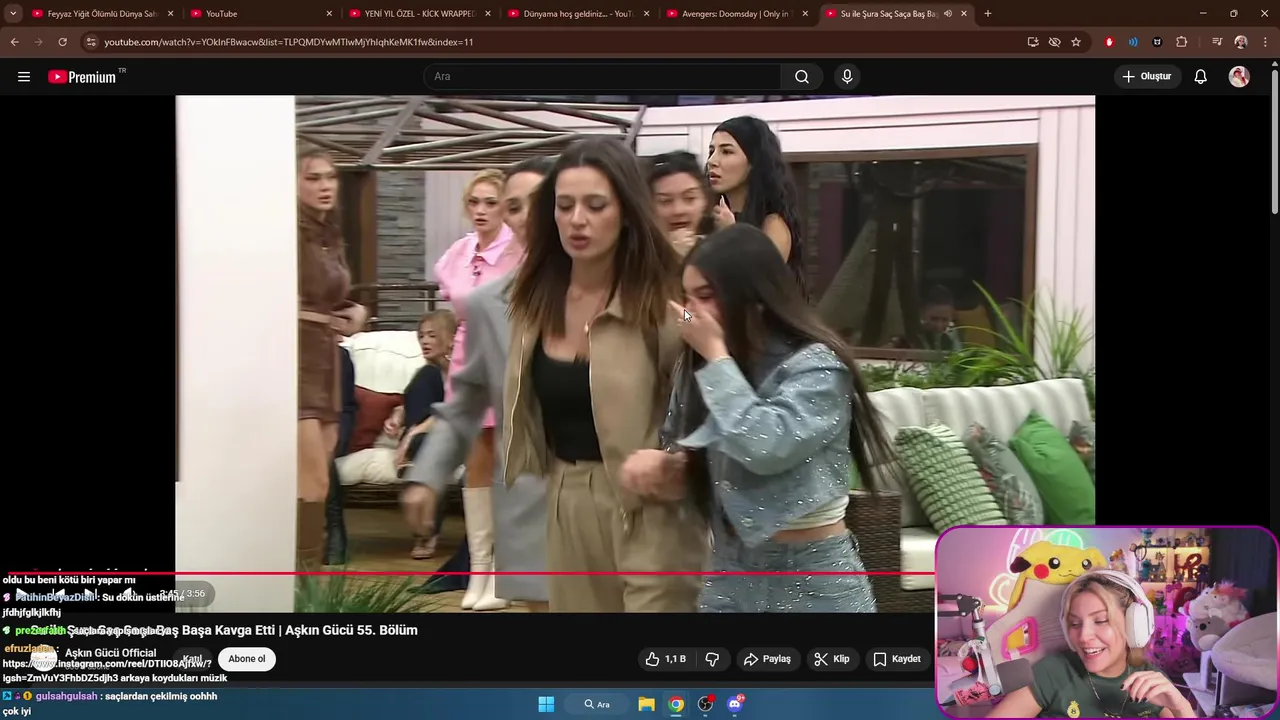The width and height of the screenshot is (1280, 720).
Task: Close the Feyyaz Yiğit tab
Action: 170,14
